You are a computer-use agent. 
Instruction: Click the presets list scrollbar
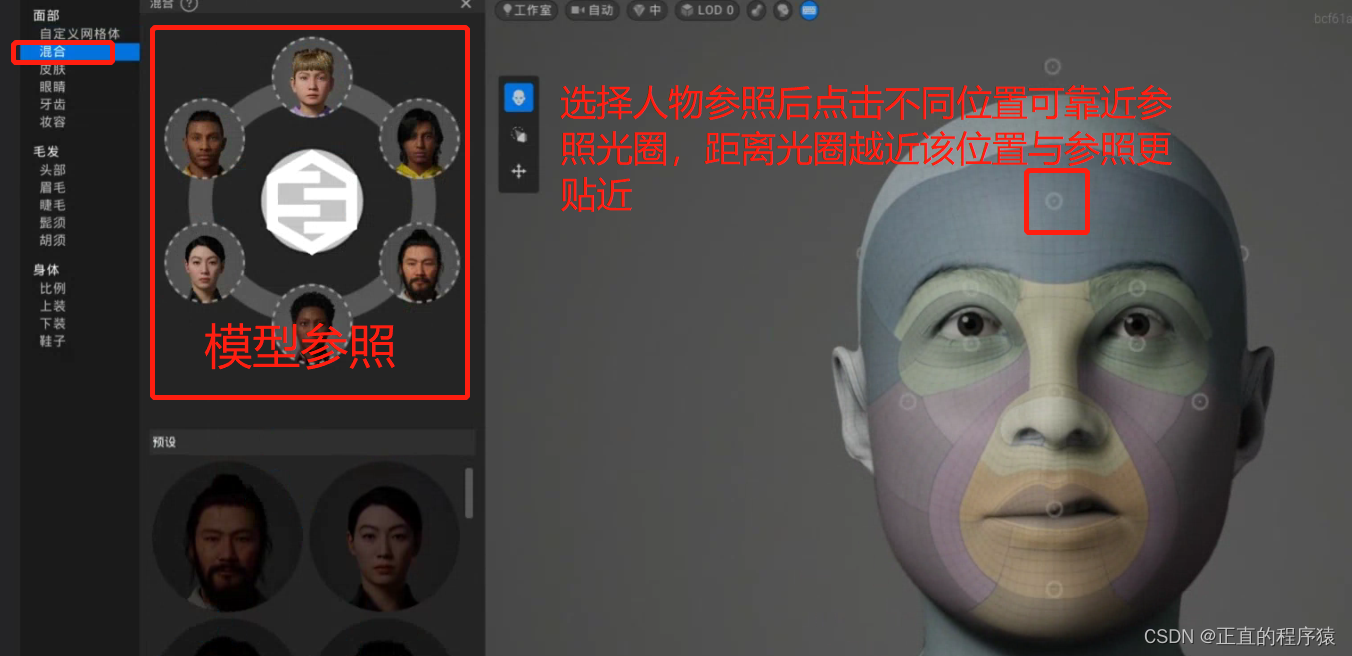click(469, 493)
